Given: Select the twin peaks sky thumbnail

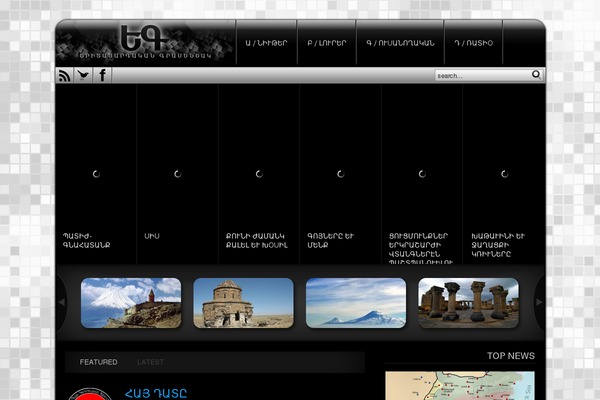Looking at the screenshot, I should tap(356, 303).
